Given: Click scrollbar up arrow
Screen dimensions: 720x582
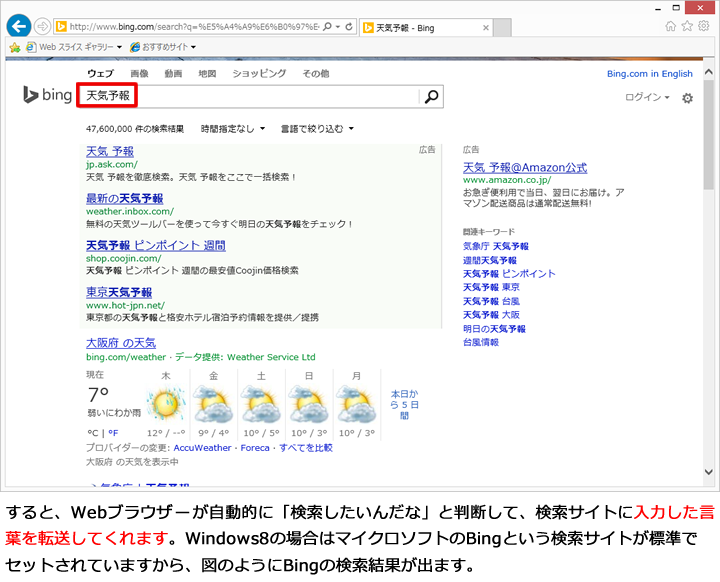Looking at the screenshot, I should click(x=709, y=72).
